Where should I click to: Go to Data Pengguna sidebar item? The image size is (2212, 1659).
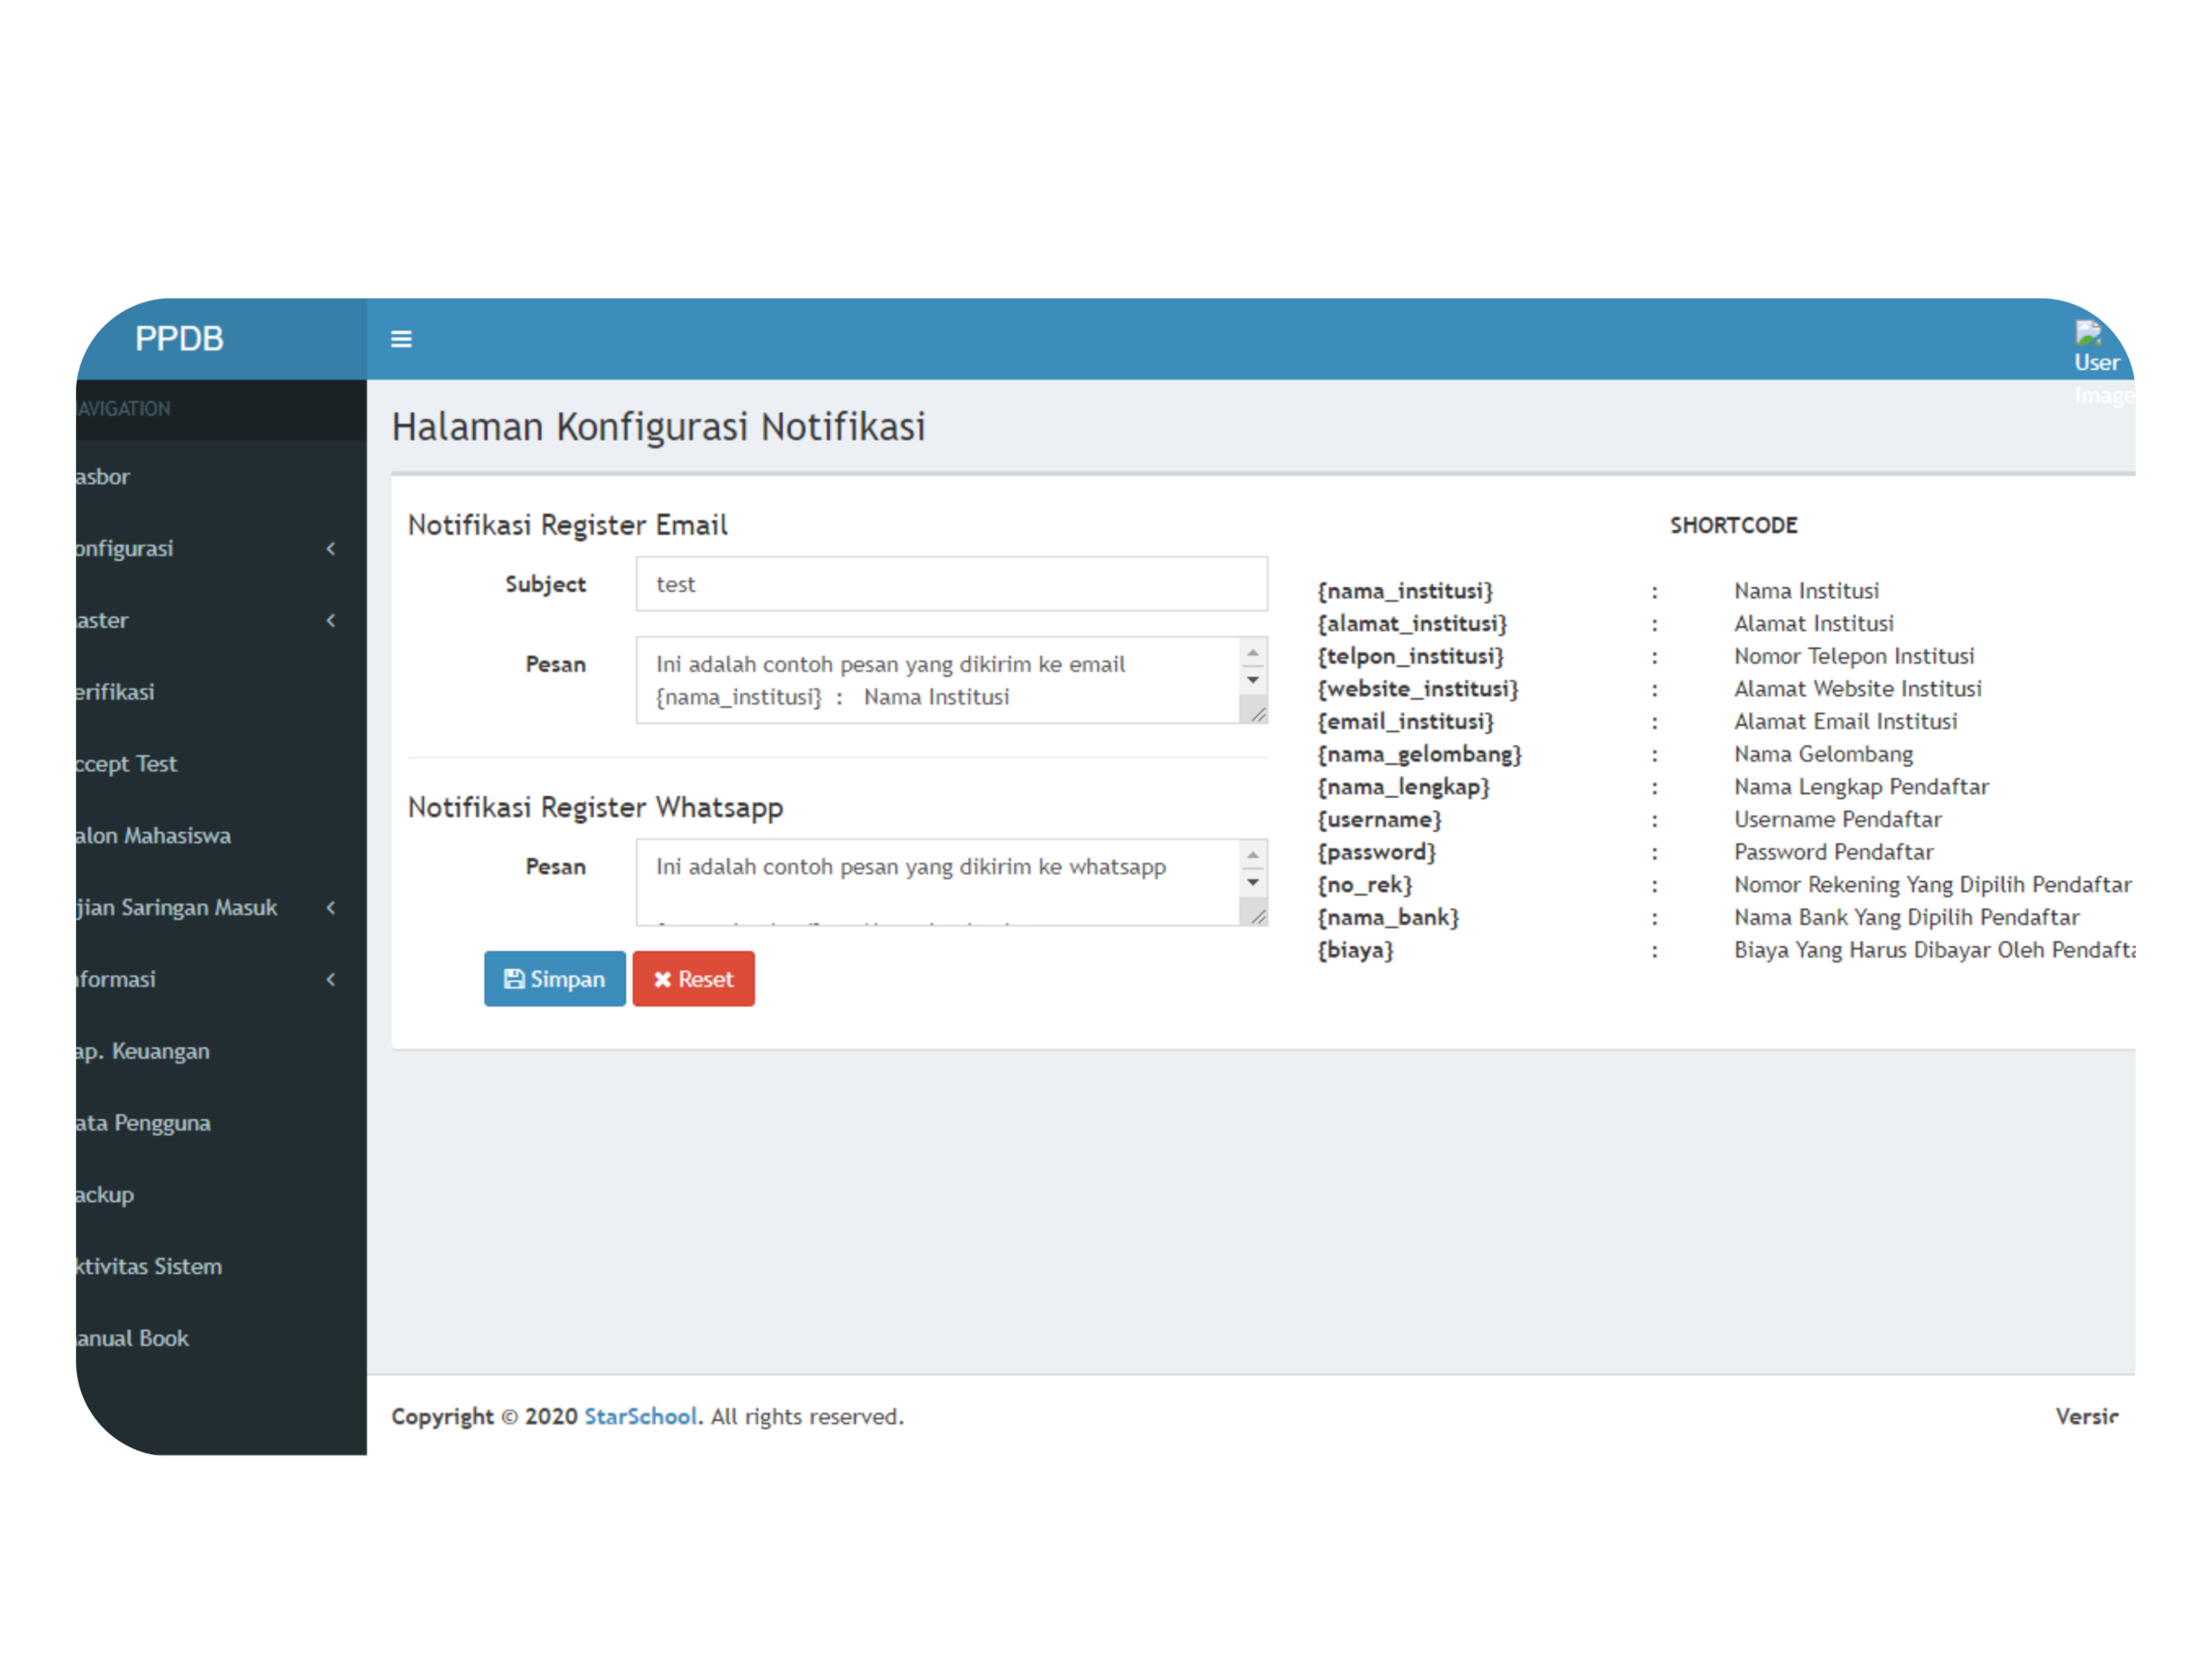[x=143, y=1122]
